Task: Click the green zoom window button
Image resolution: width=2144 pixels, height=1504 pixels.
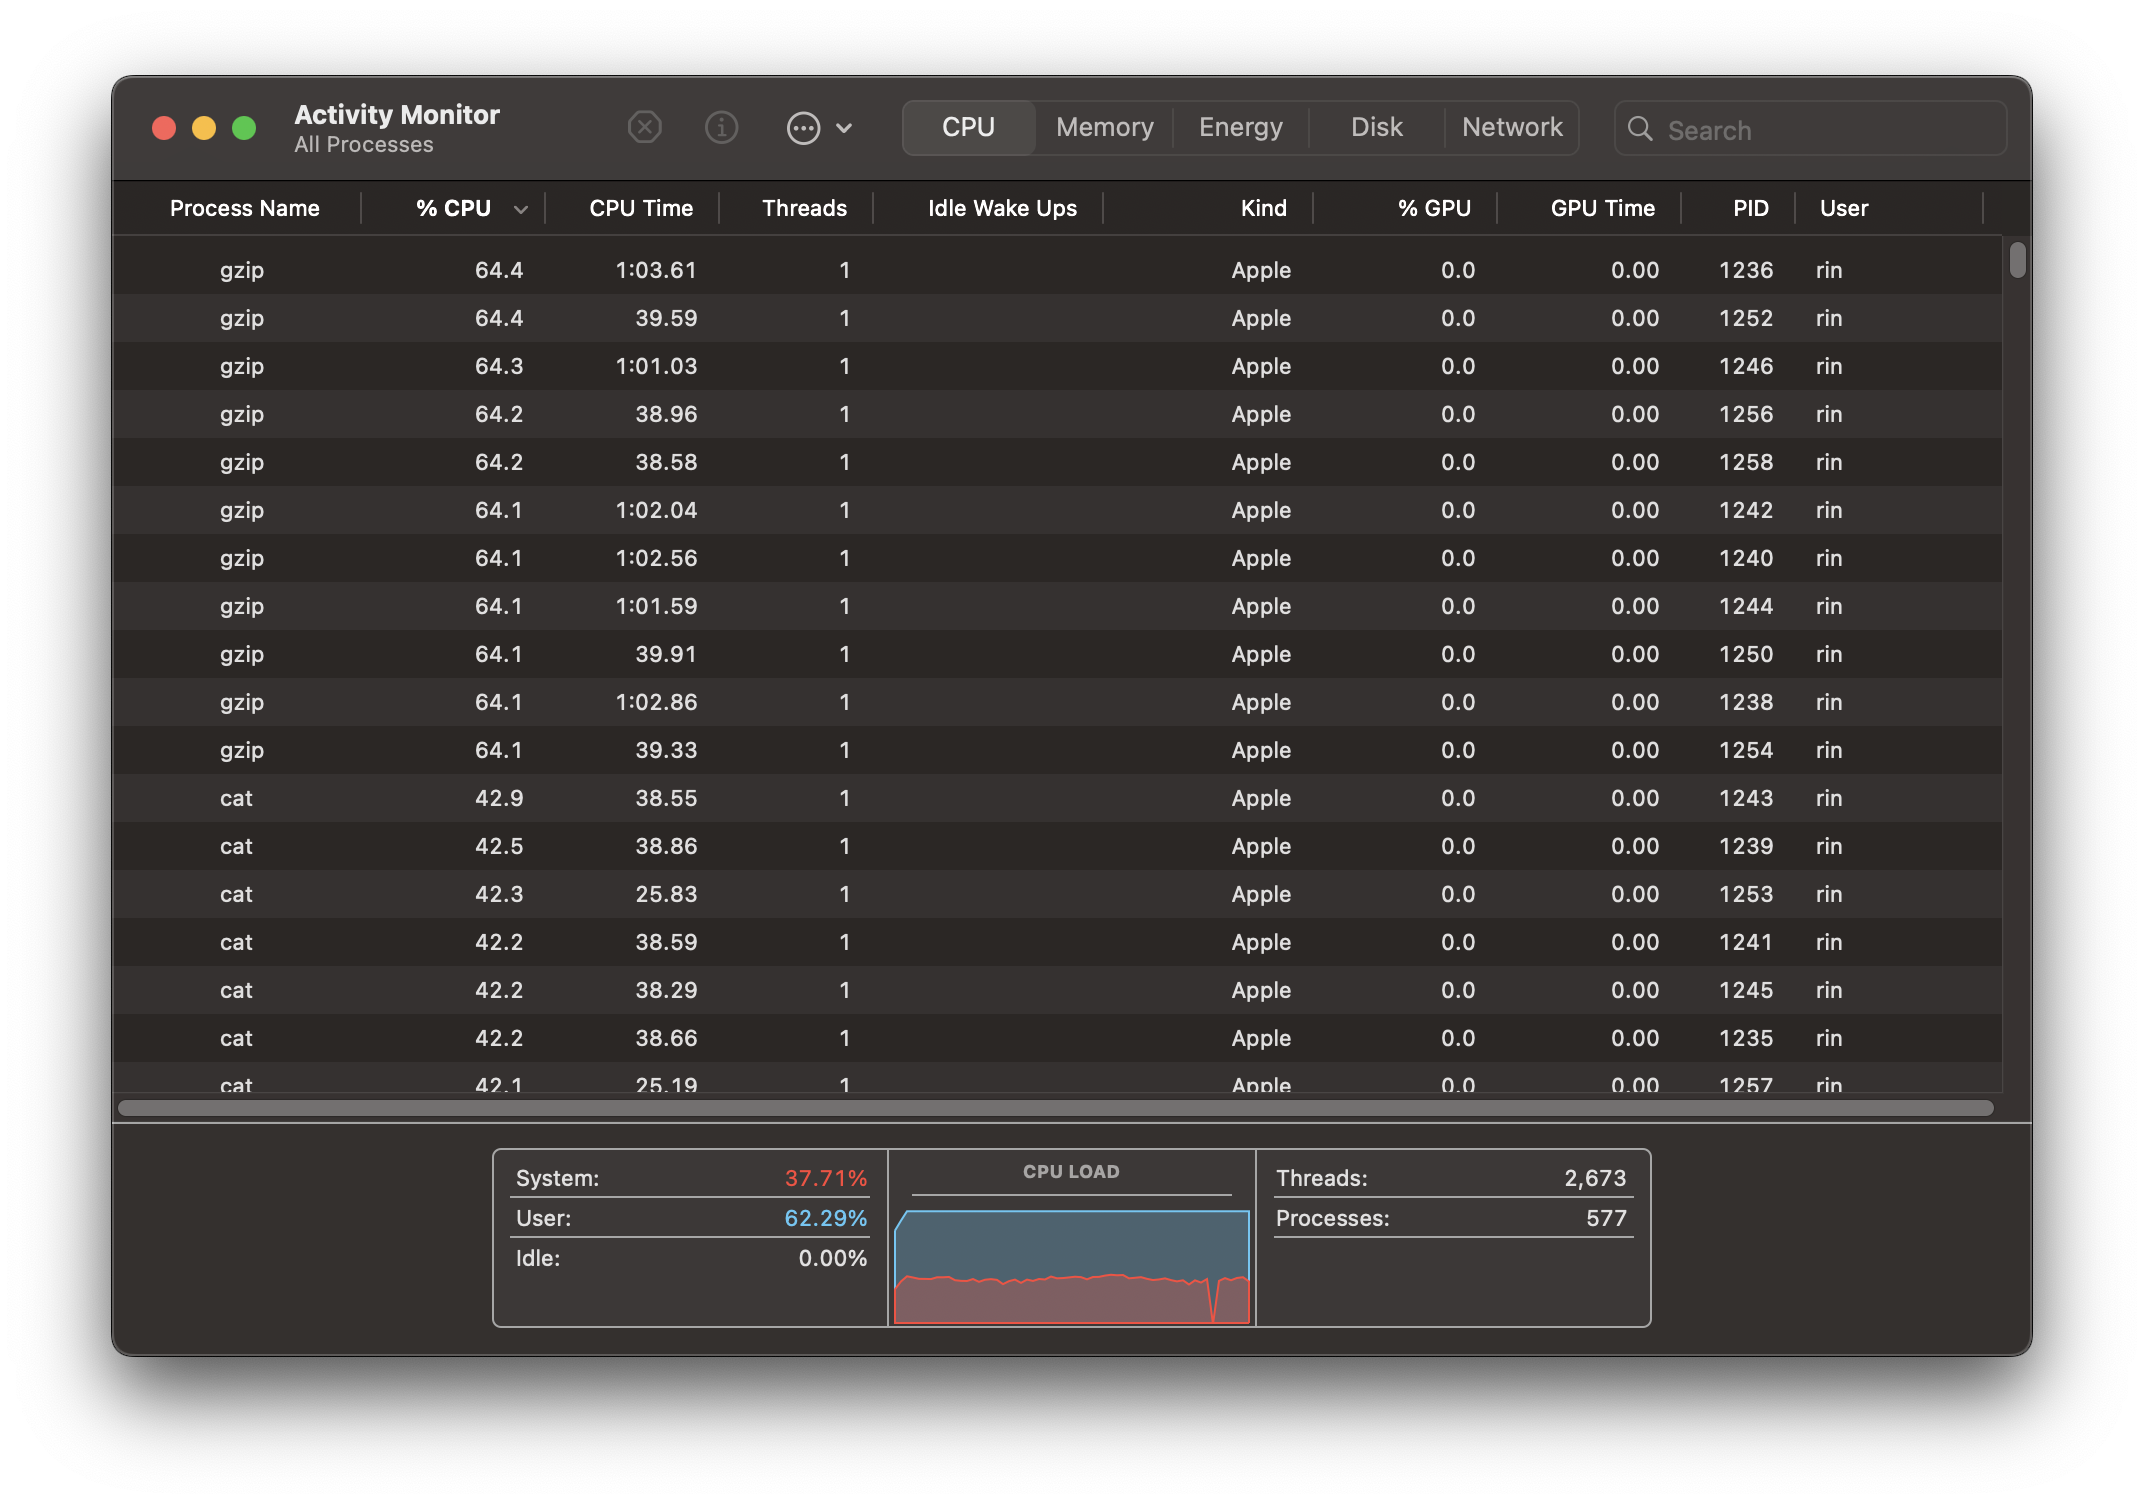Action: [x=244, y=129]
